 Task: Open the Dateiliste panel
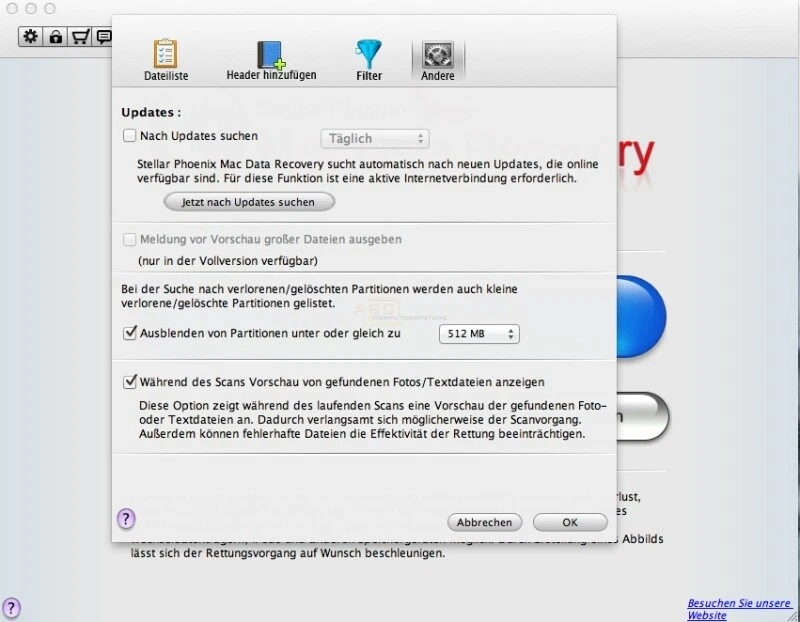(x=163, y=57)
